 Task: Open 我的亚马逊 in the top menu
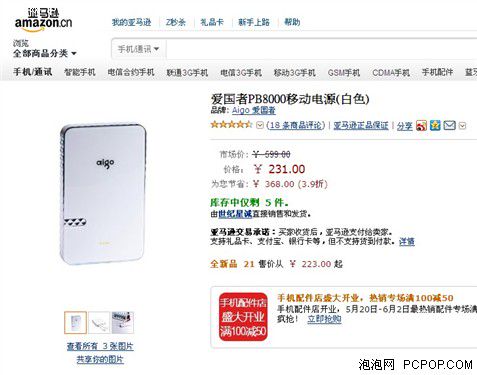(x=131, y=22)
